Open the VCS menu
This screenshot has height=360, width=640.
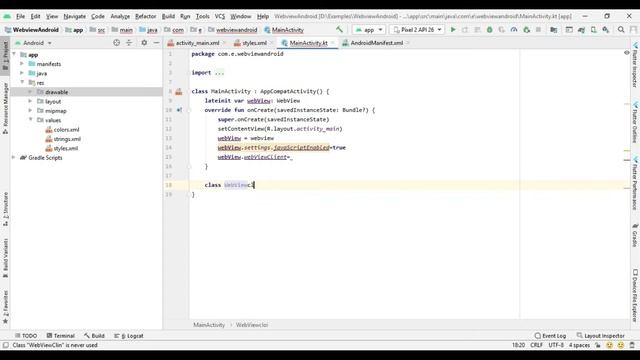coord(220,16)
